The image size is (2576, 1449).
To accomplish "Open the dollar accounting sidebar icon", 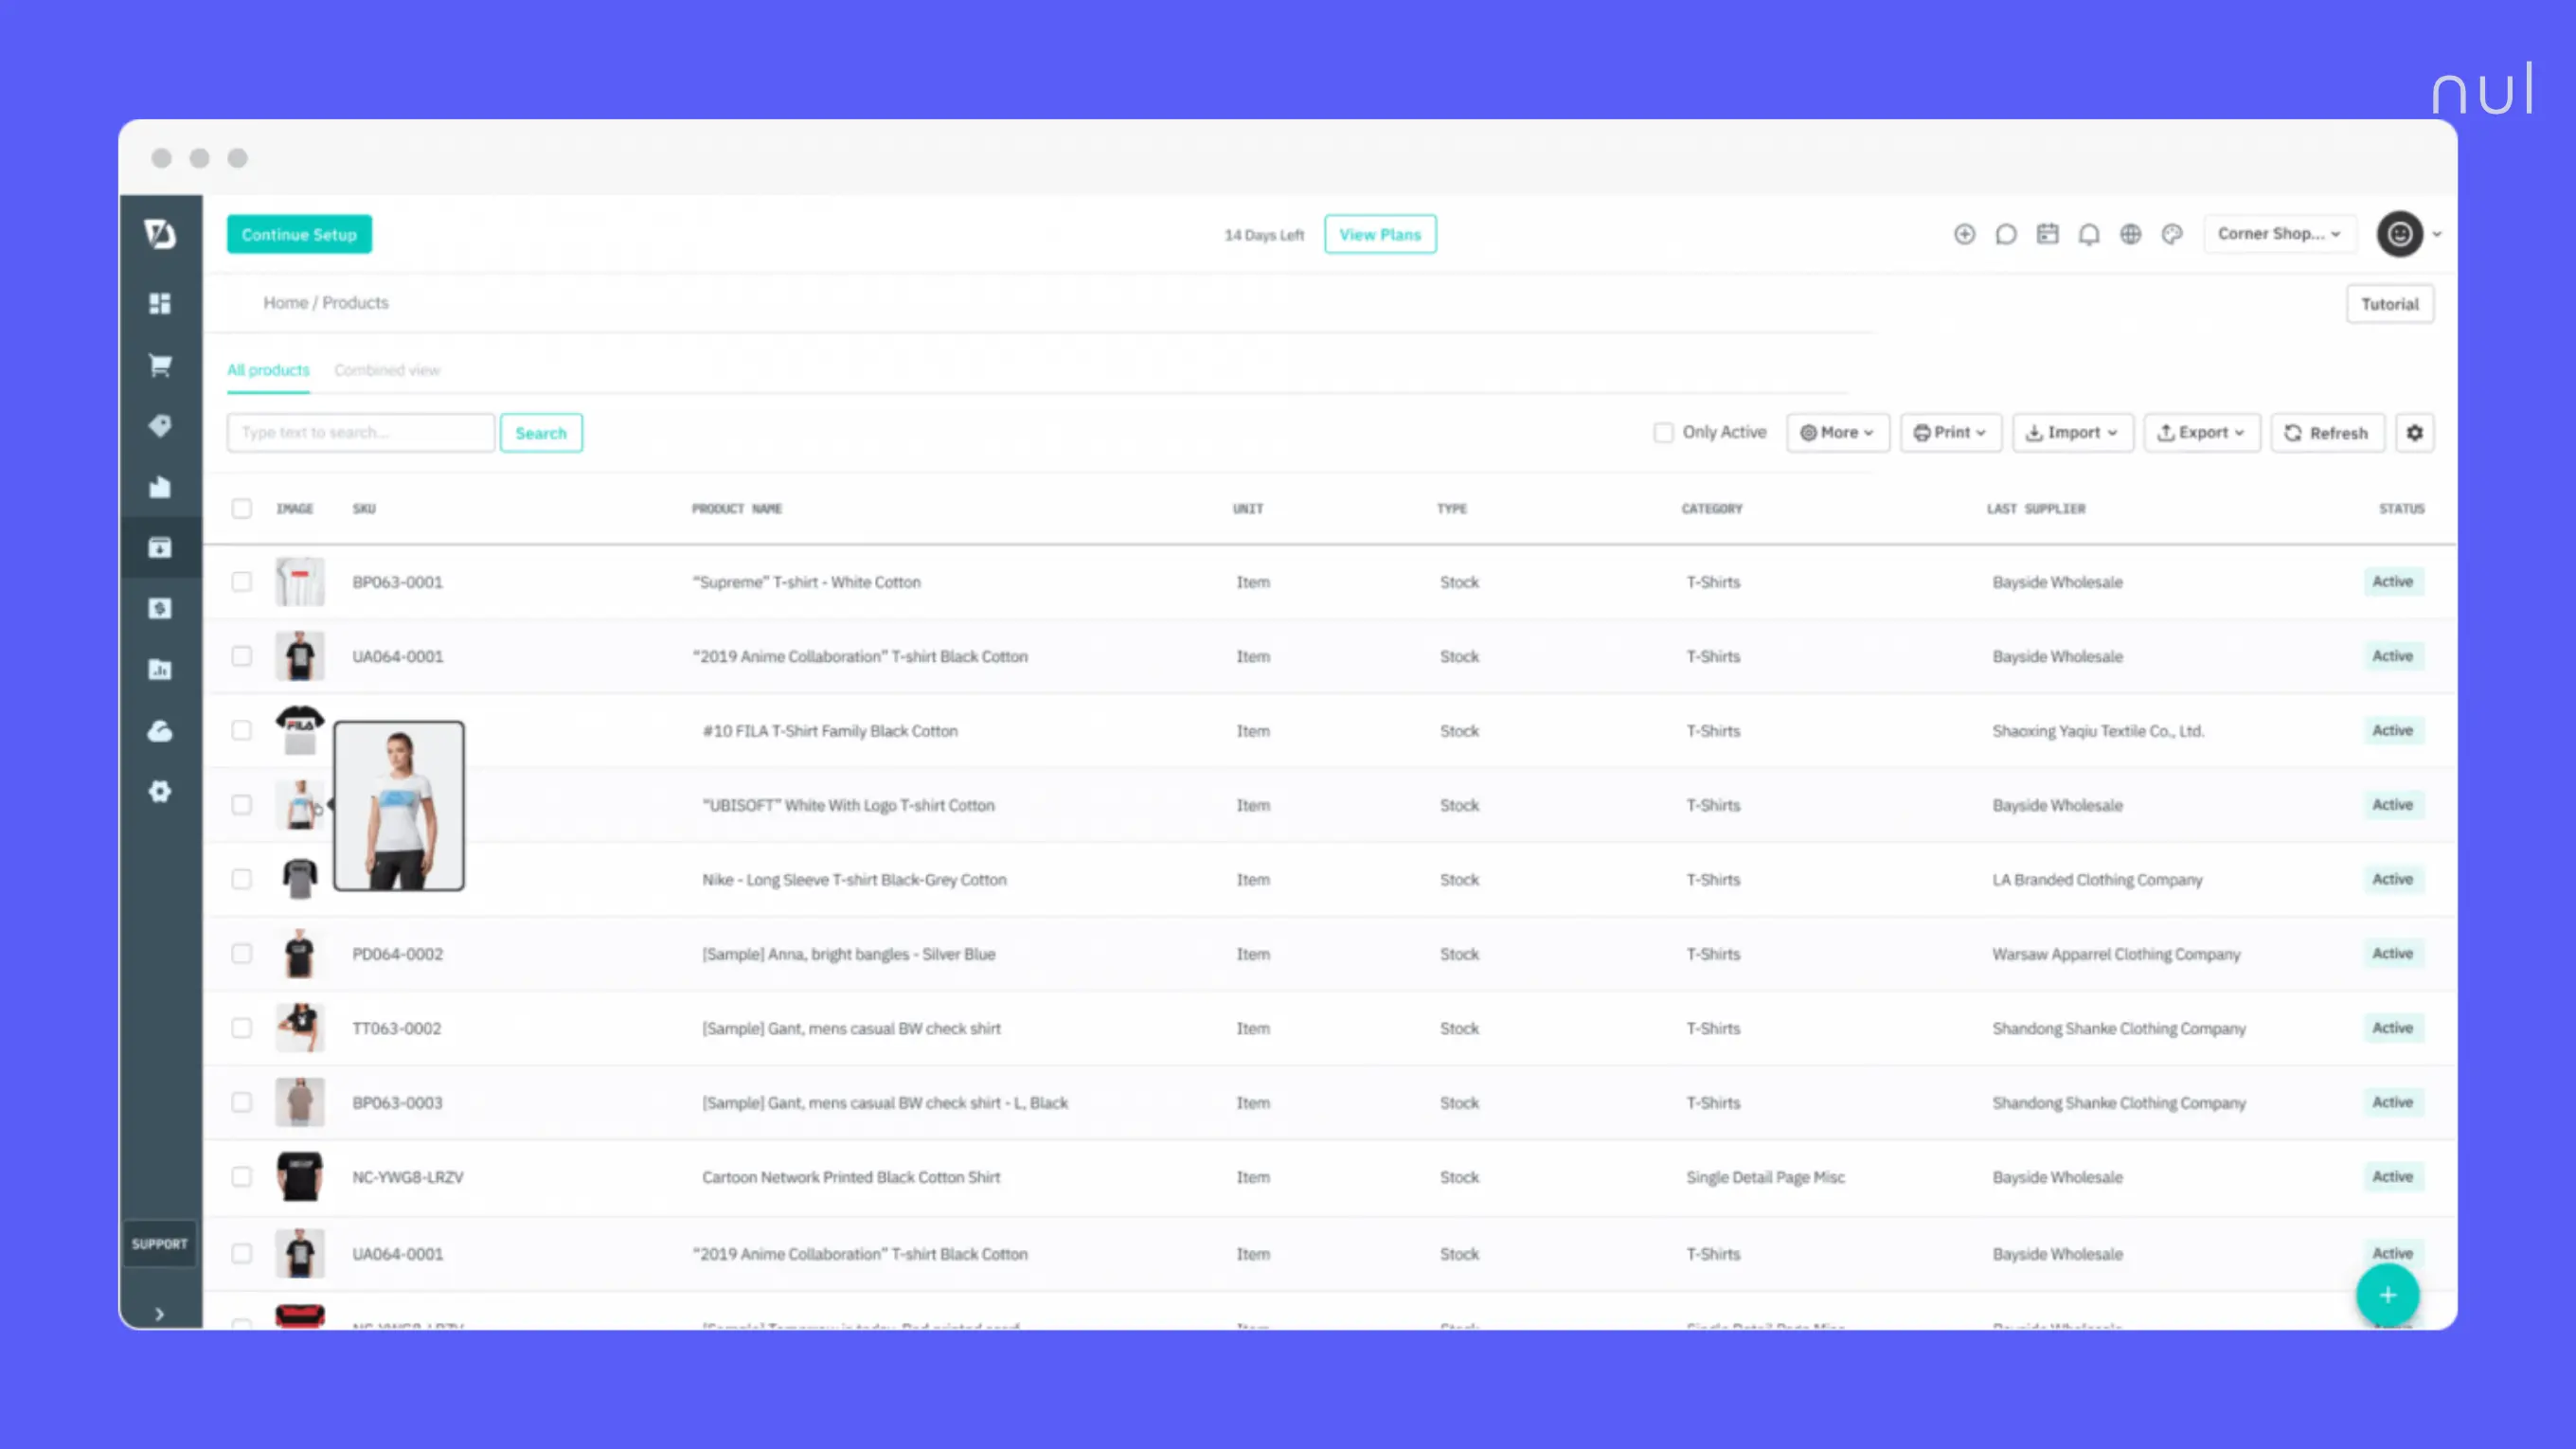I will point(160,609).
